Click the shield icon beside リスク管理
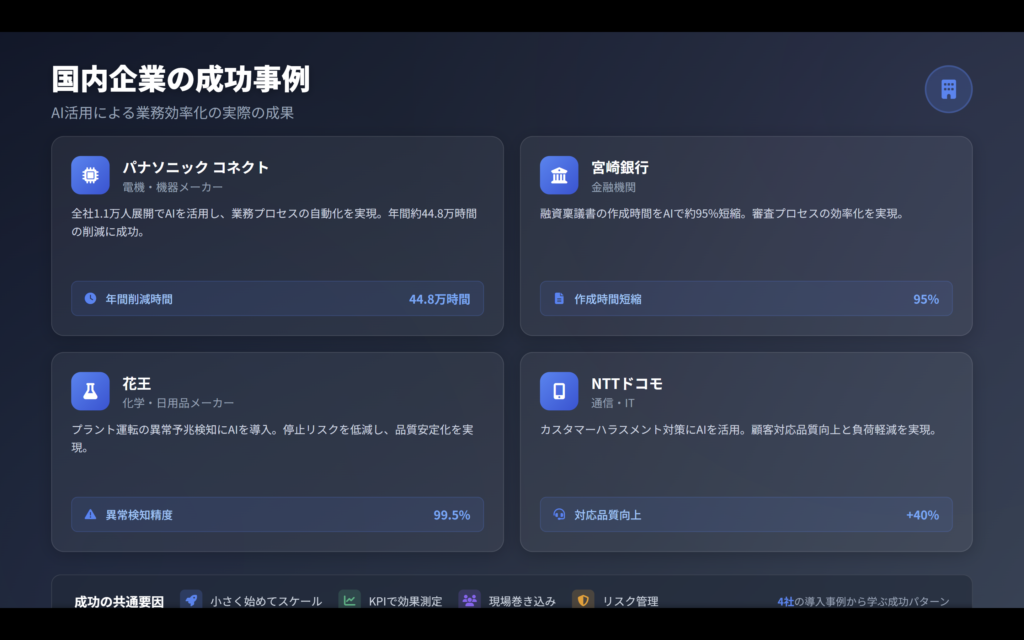 point(583,600)
